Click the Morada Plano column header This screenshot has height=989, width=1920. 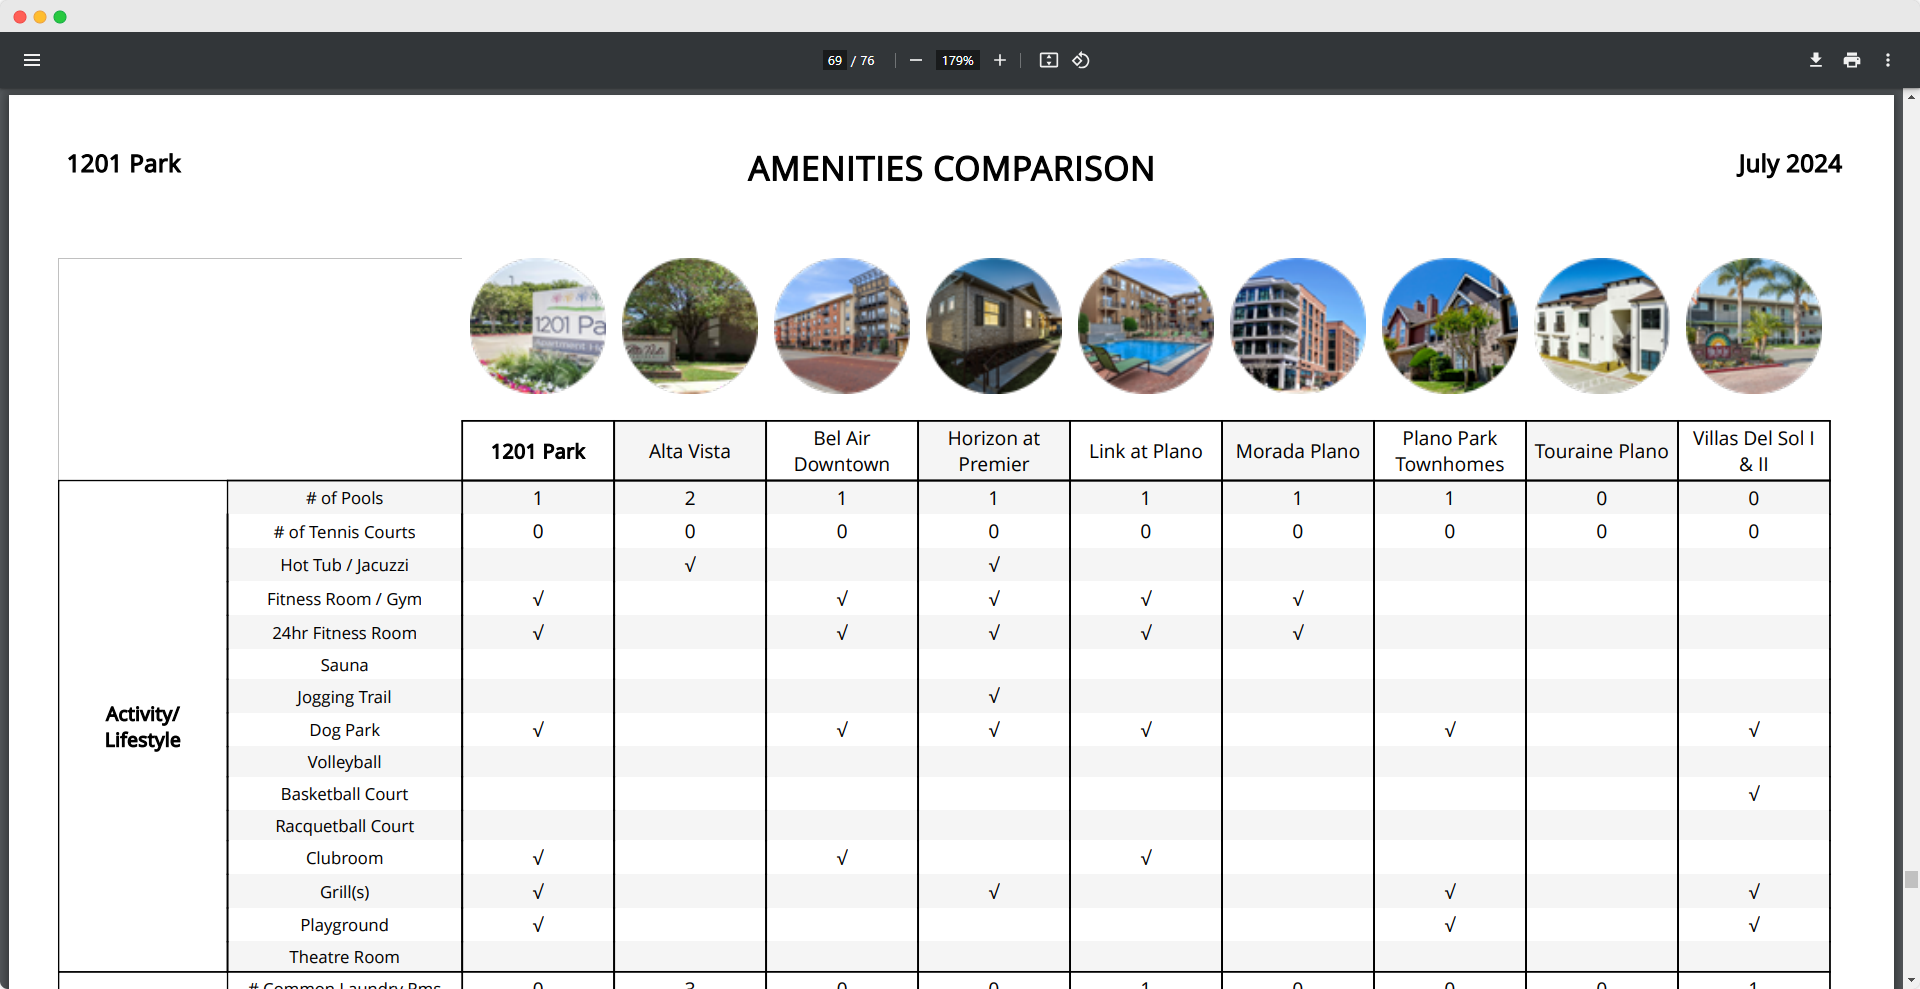(x=1298, y=451)
